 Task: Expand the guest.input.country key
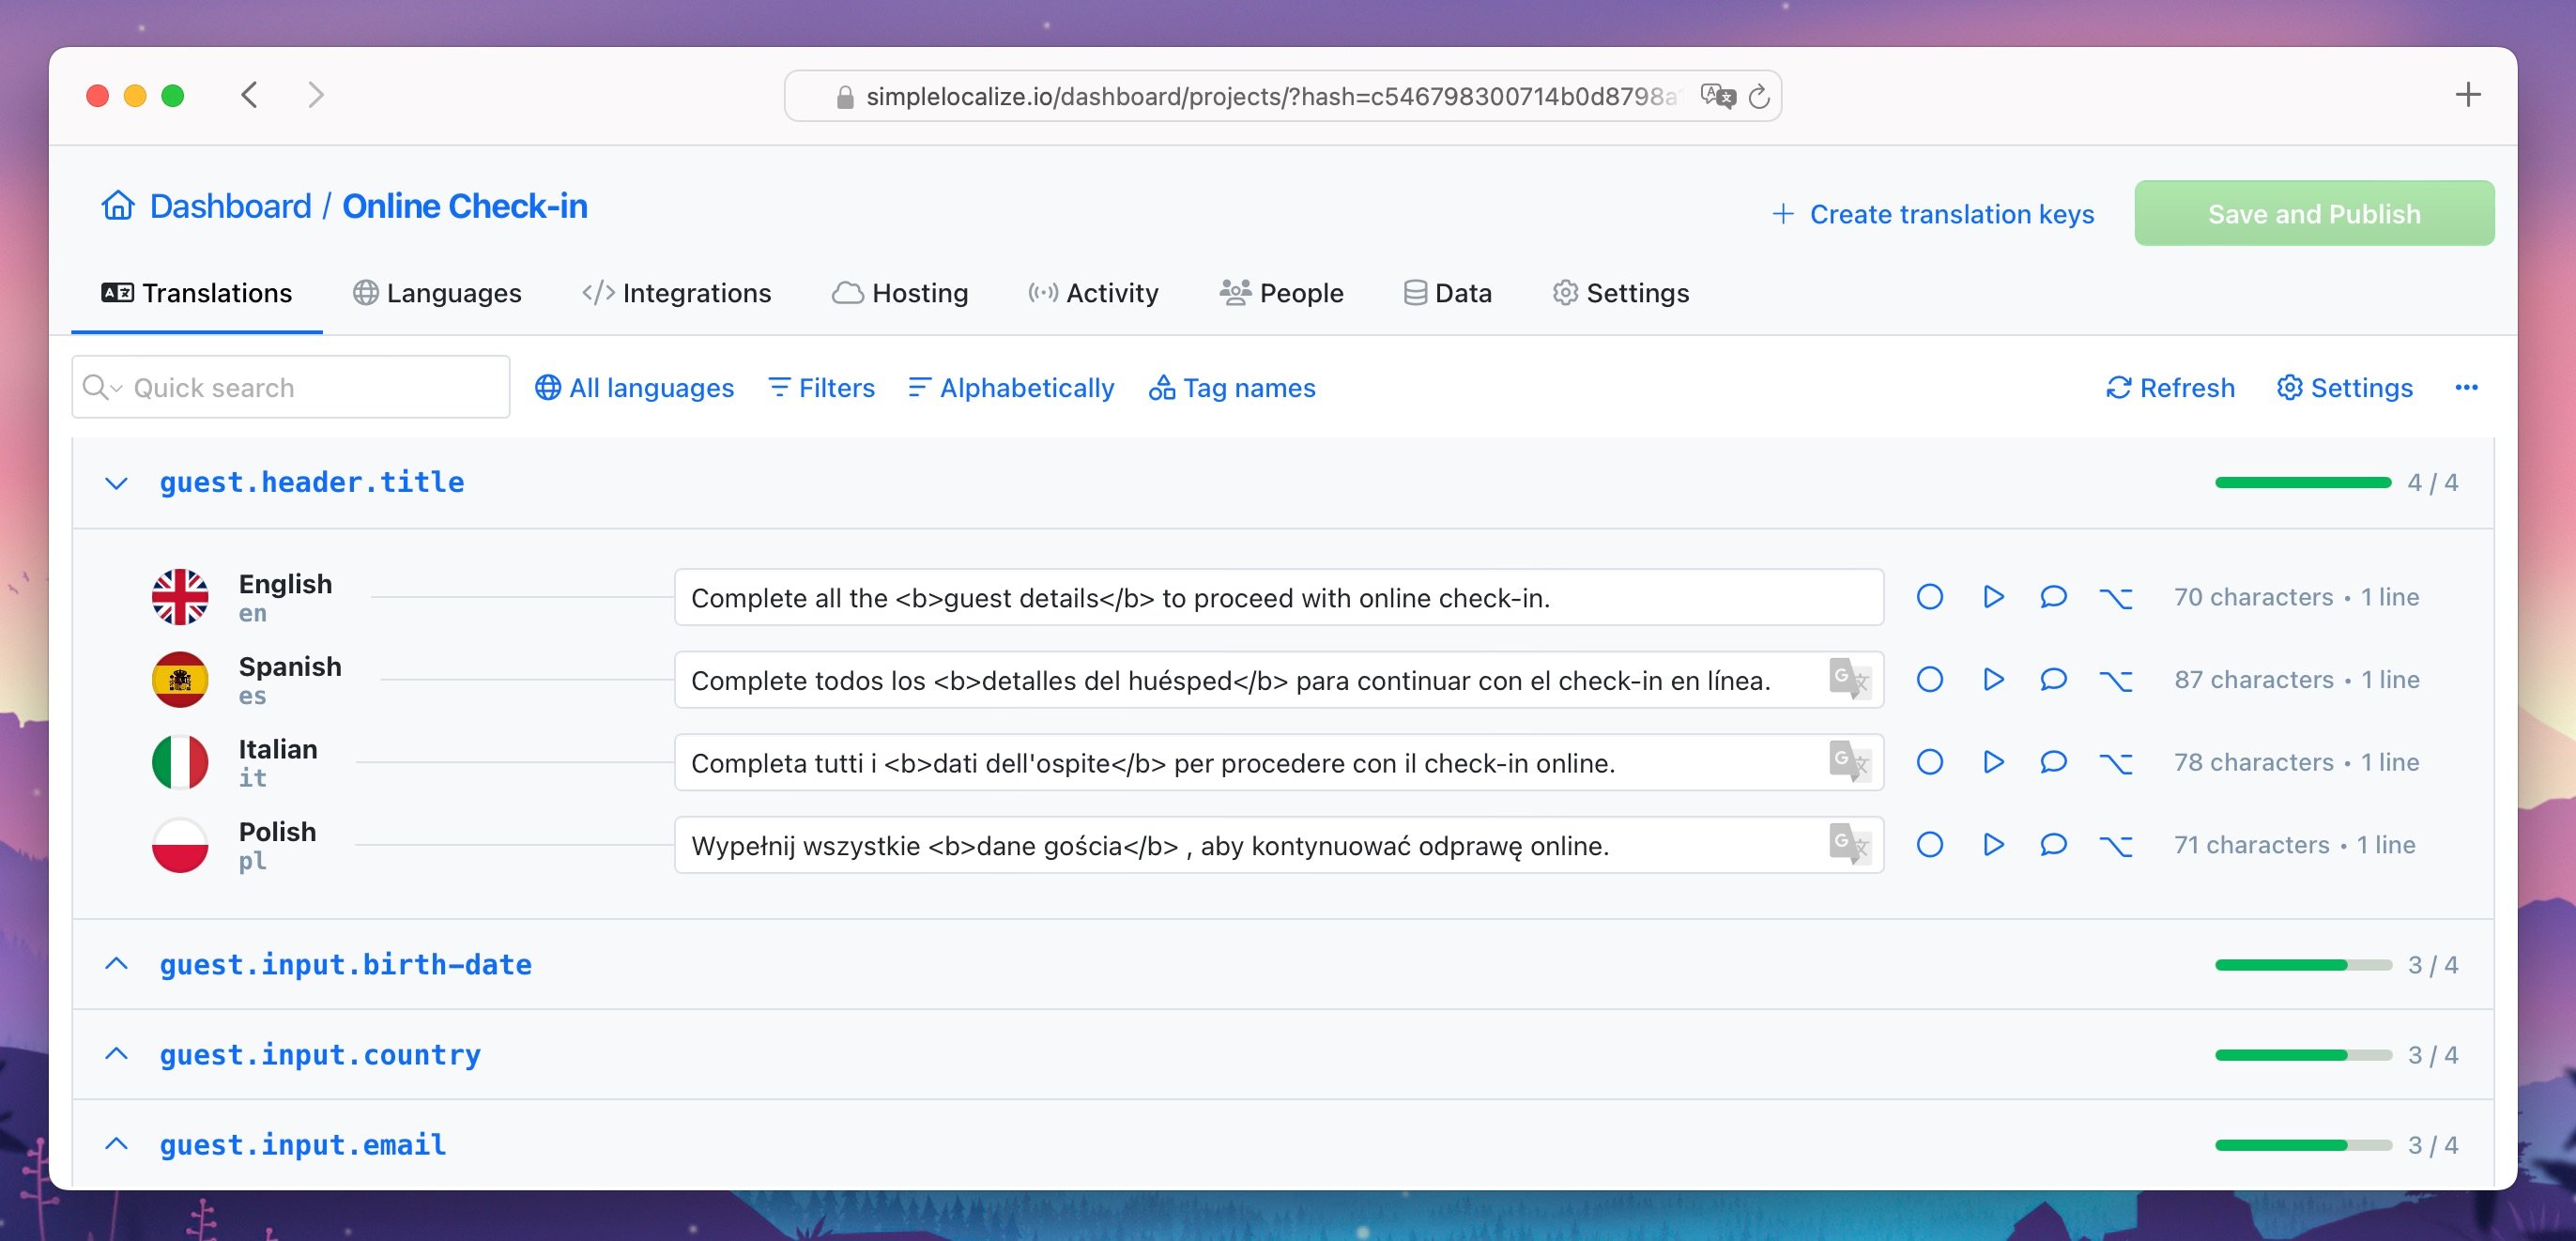[x=116, y=1054]
